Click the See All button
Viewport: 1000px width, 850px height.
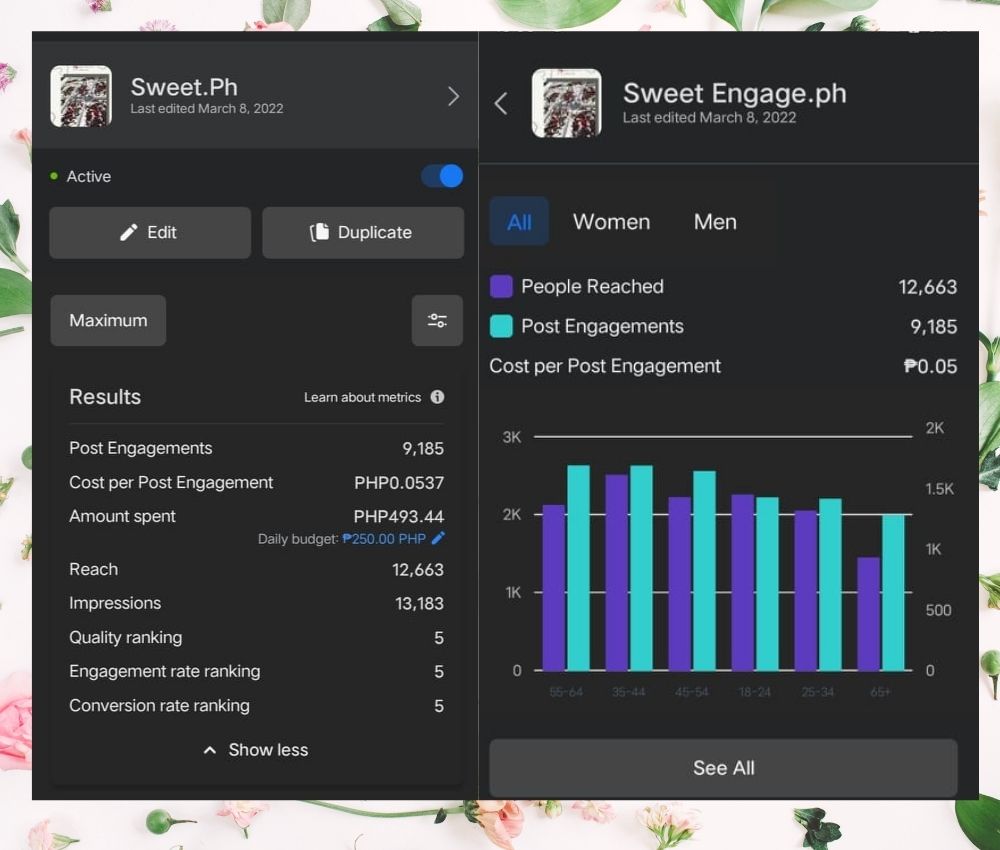click(723, 768)
